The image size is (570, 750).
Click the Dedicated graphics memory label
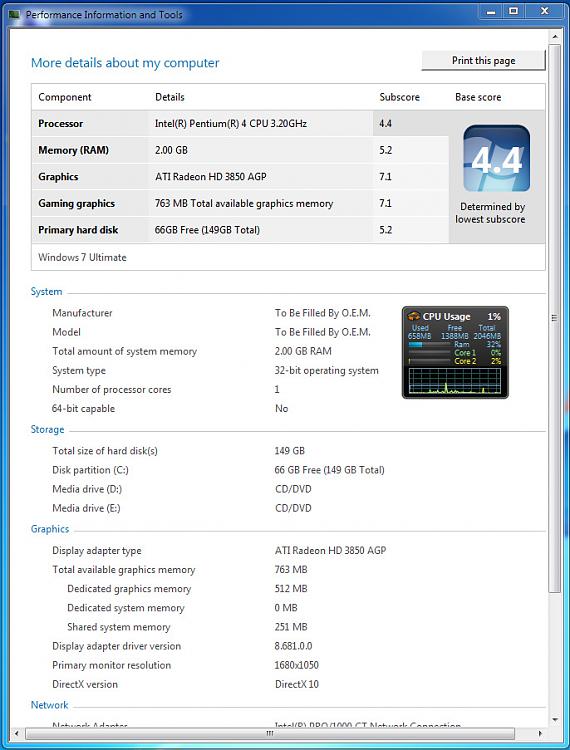click(x=129, y=589)
